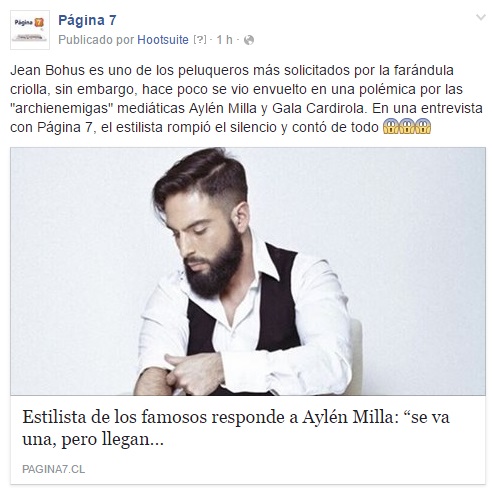Click the middle screaming face emoji
The width and height of the screenshot is (492, 490).
click(x=407, y=127)
